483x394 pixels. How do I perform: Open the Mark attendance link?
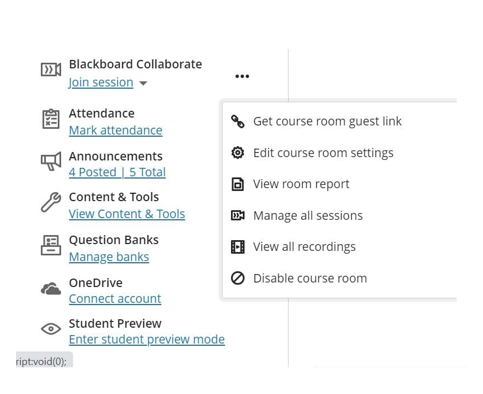point(116,130)
